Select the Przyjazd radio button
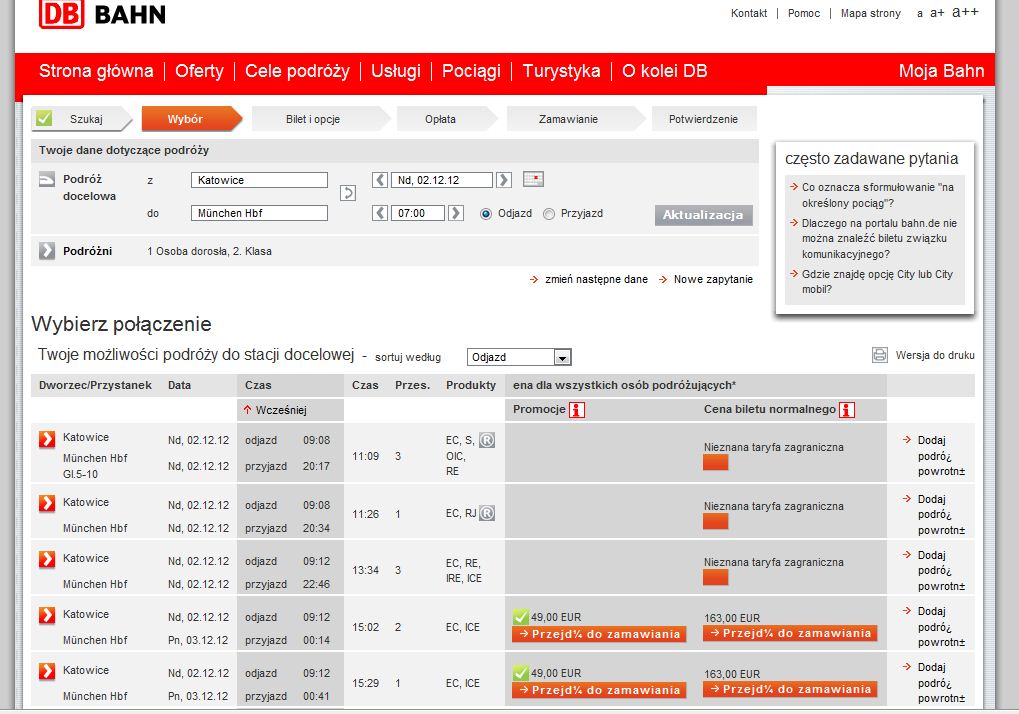The height and width of the screenshot is (714, 1019). click(x=549, y=214)
